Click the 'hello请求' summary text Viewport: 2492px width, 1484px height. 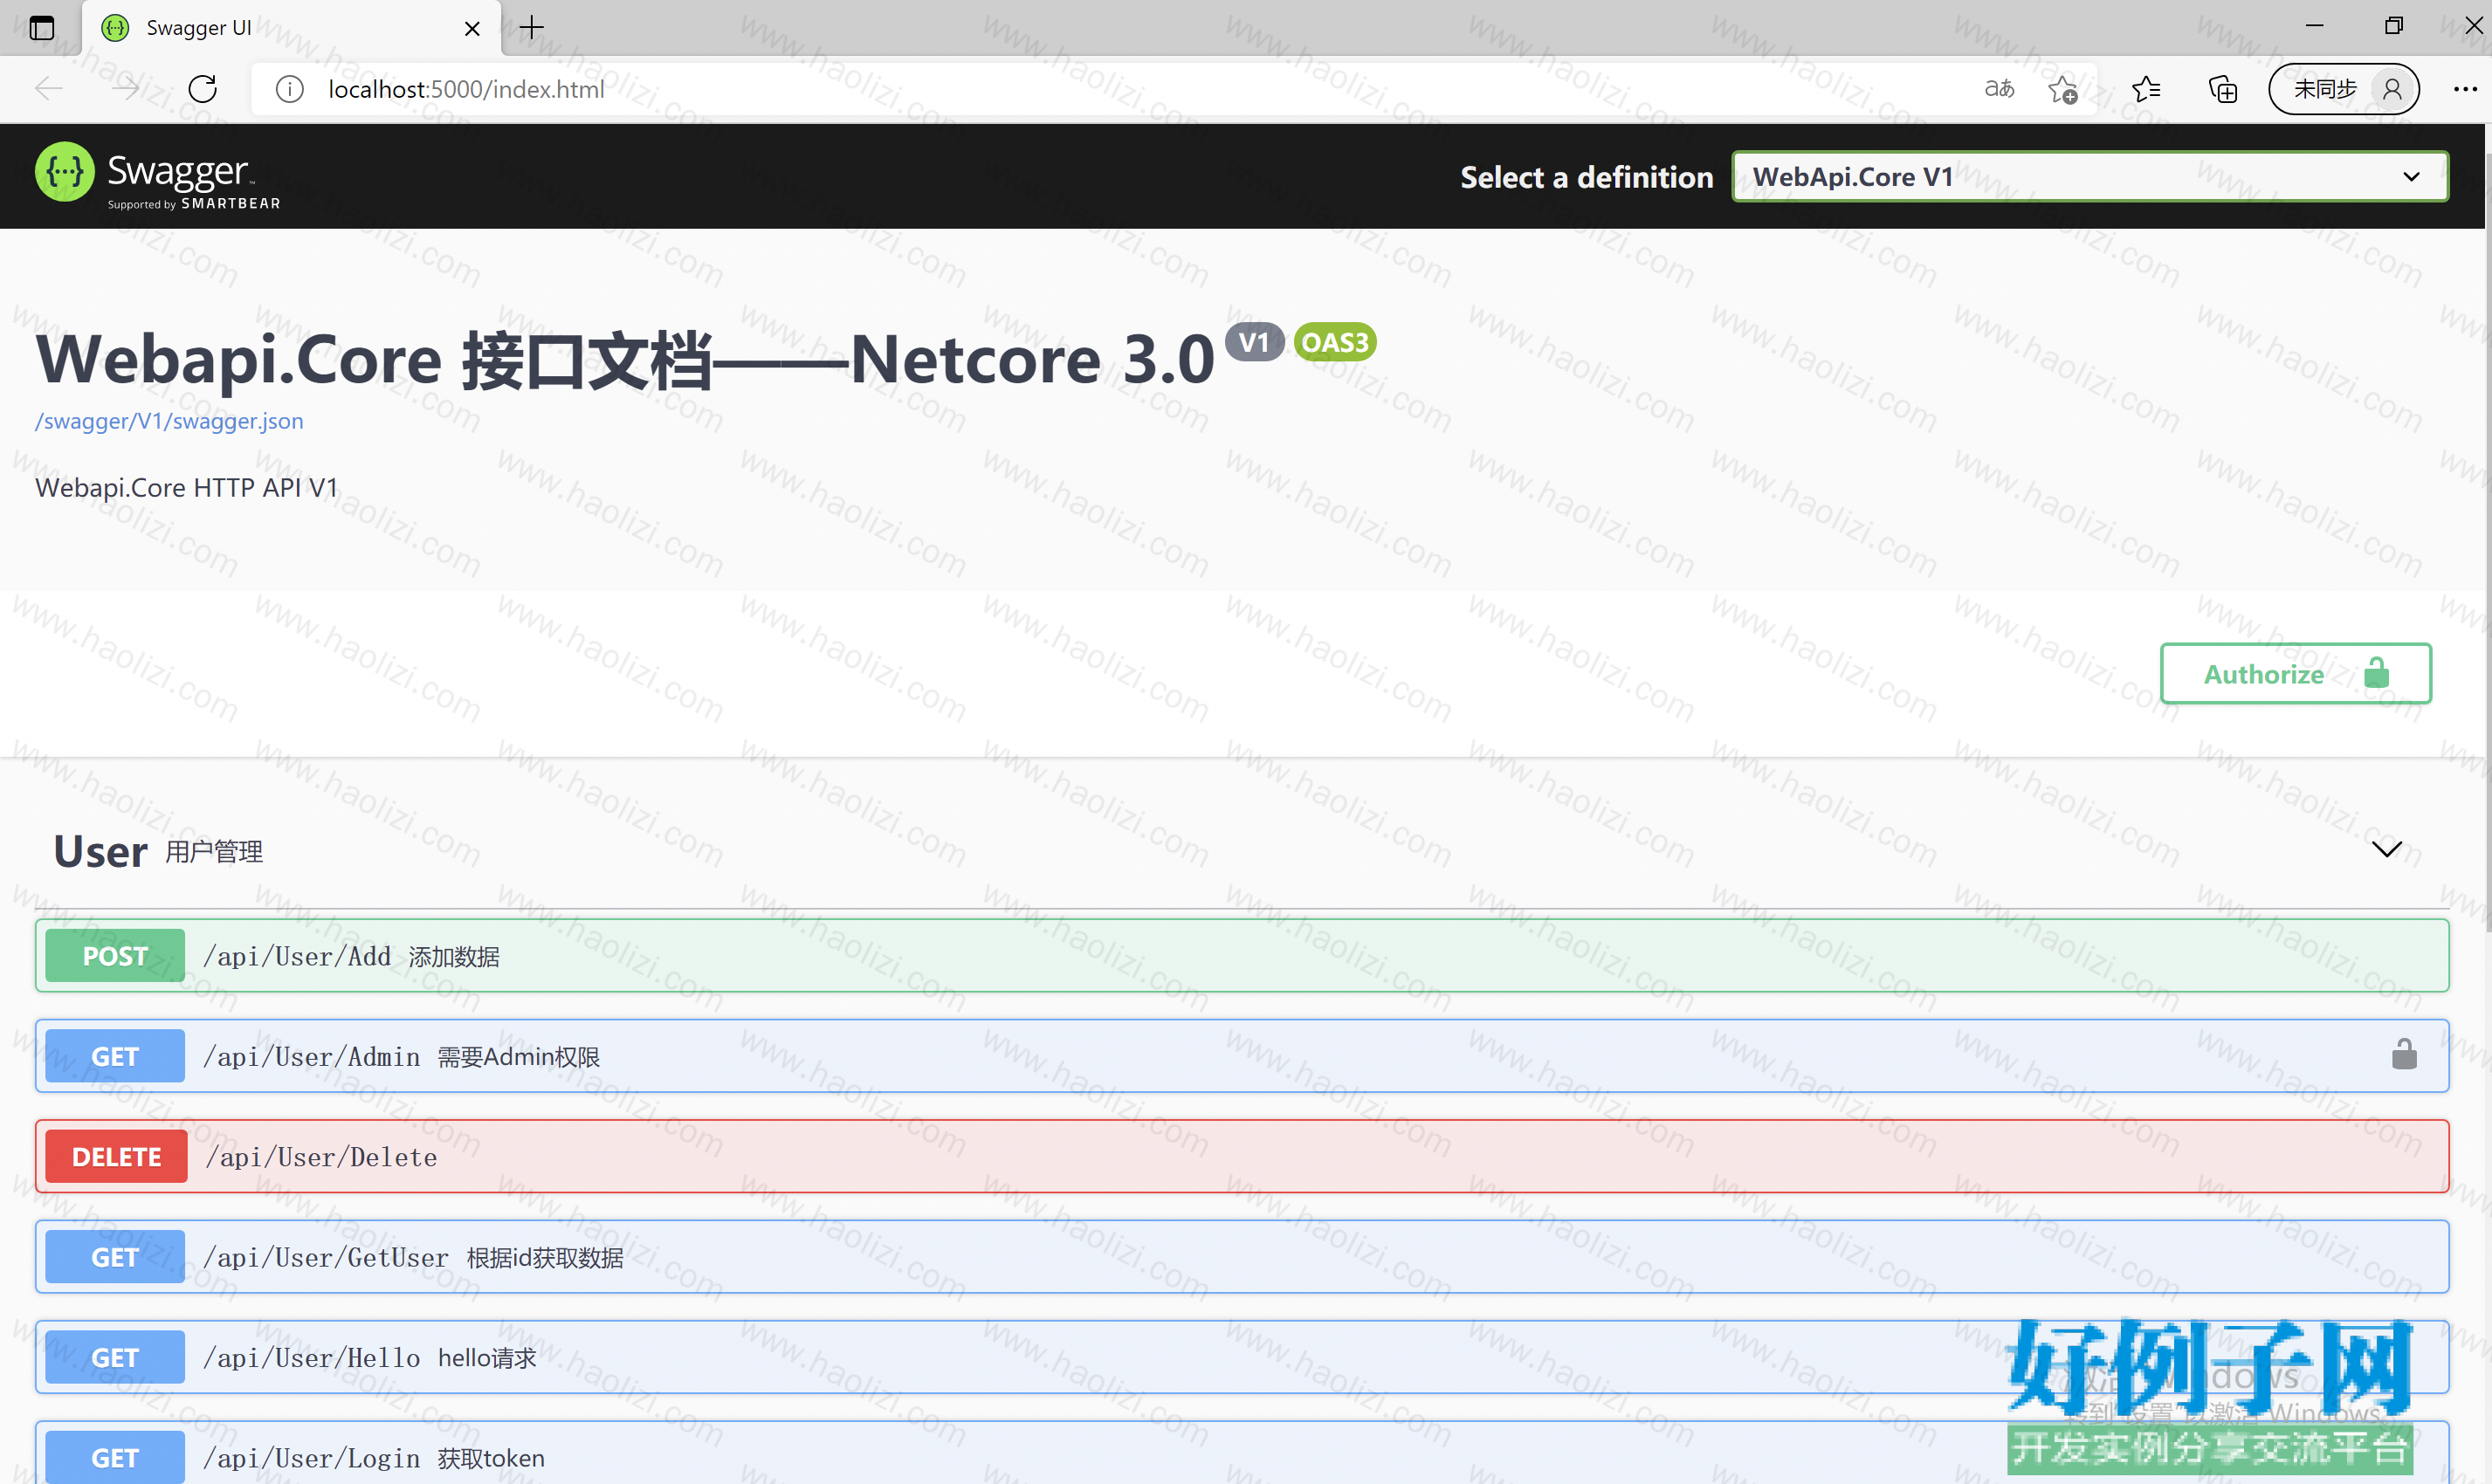click(x=487, y=1358)
